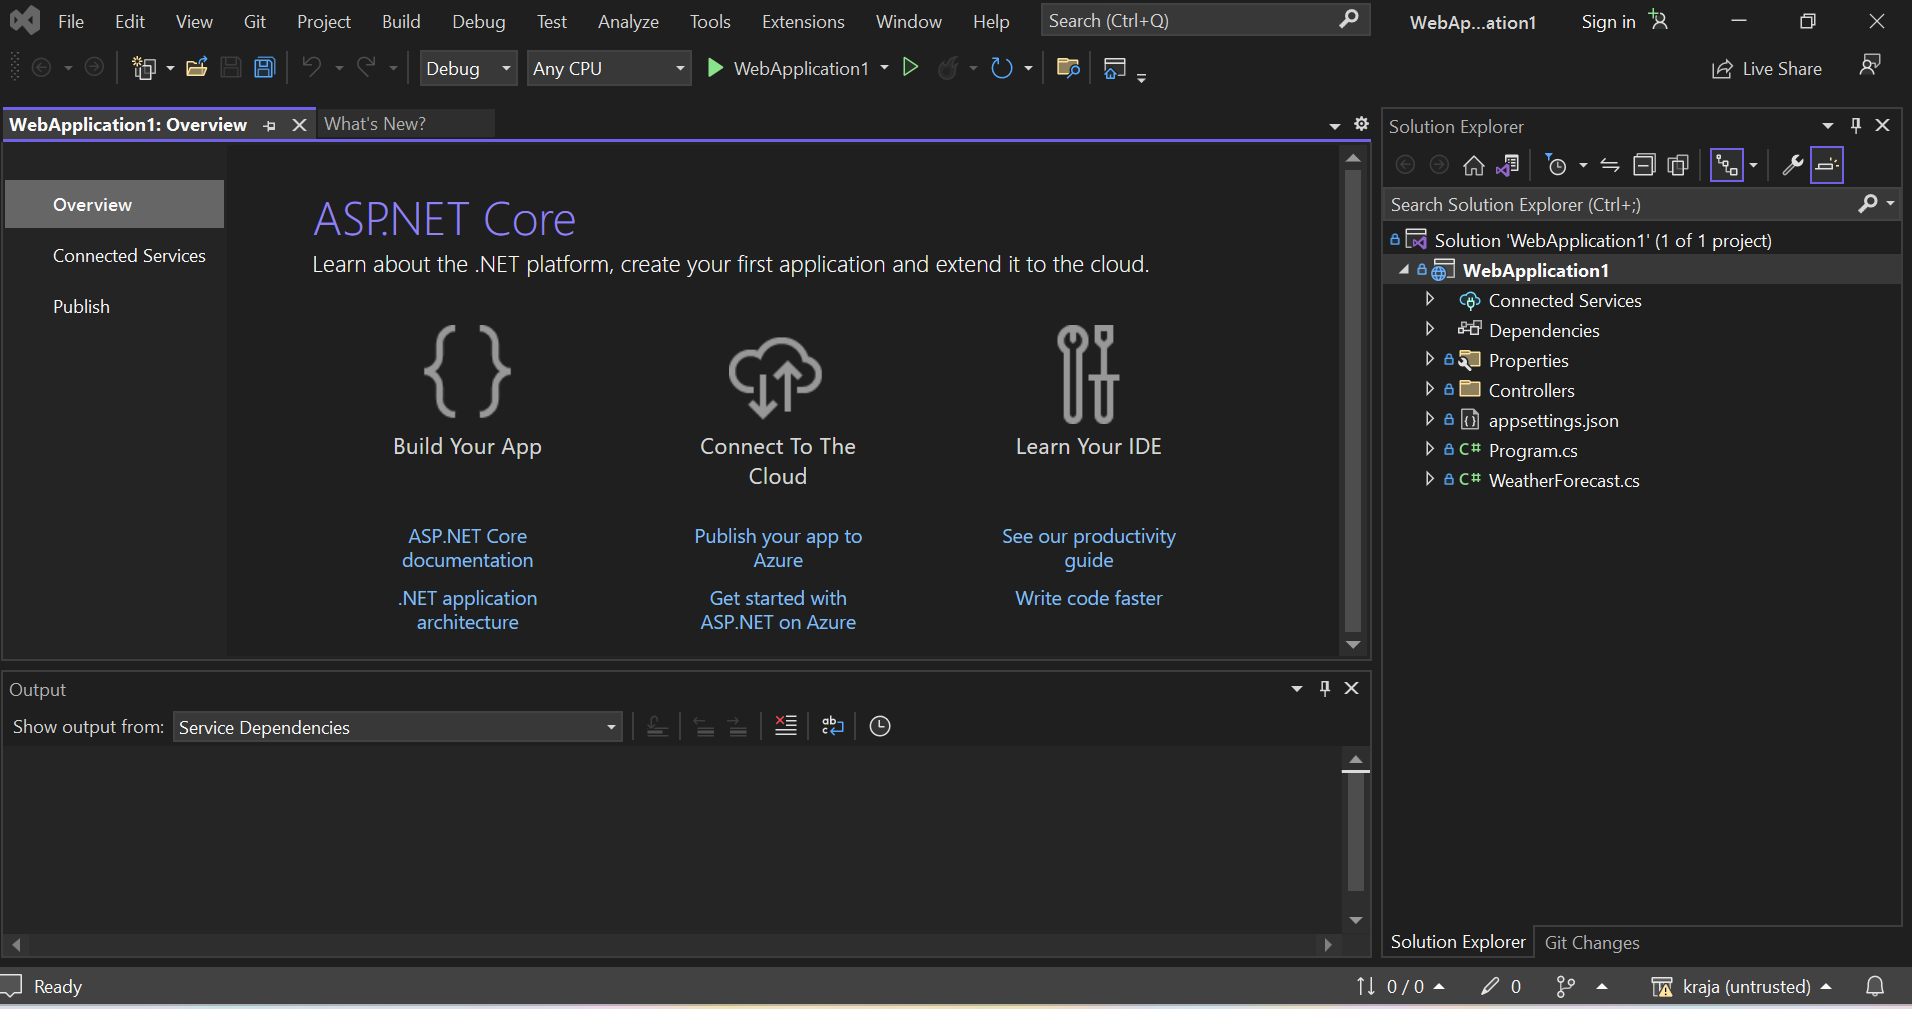Open WebApplication1 startup target dropdown arrow
Viewport: 1912px width, 1009px height.
coord(884,68)
